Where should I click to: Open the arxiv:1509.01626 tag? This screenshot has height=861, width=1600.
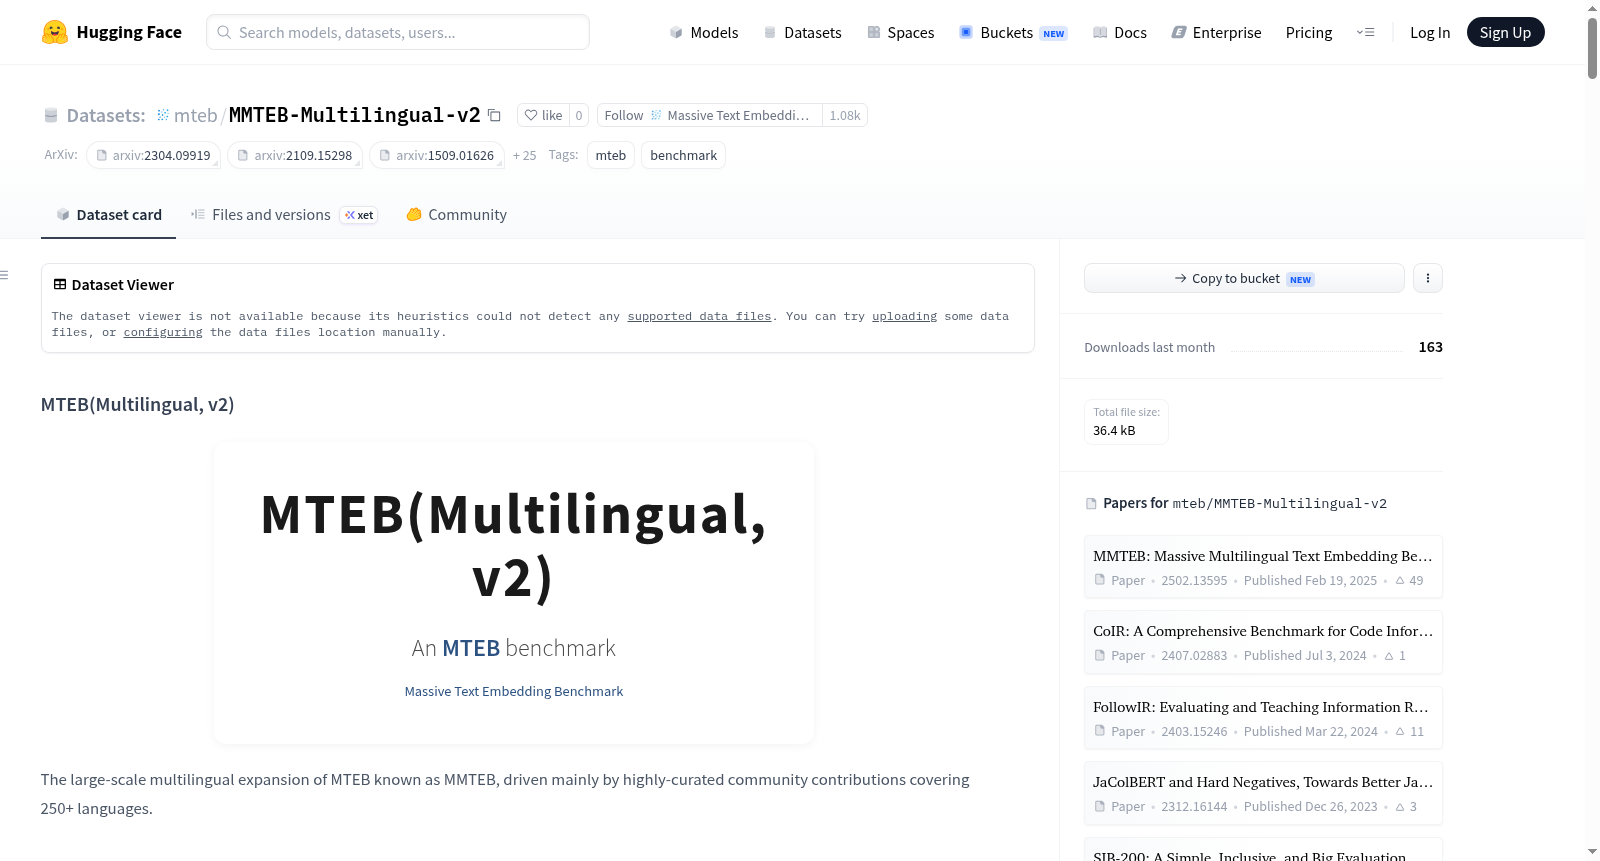click(437, 155)
